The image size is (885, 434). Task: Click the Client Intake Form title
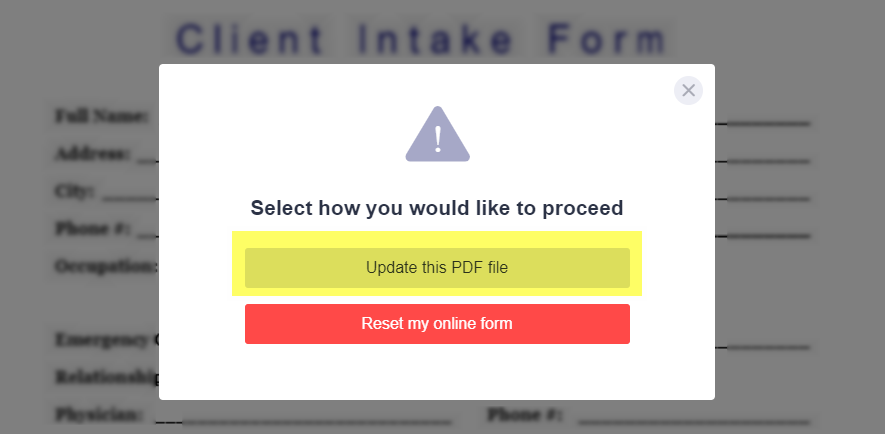422,40
